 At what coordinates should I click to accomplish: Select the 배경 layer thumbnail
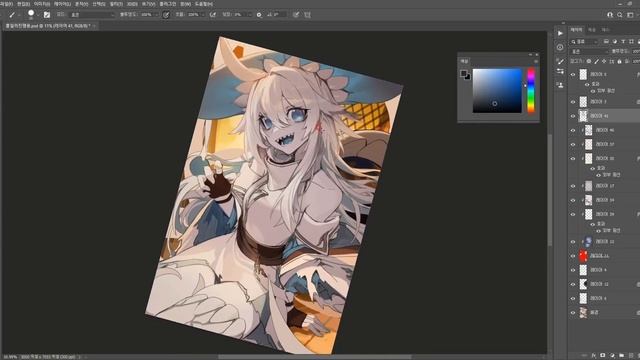tap(583, 313)
